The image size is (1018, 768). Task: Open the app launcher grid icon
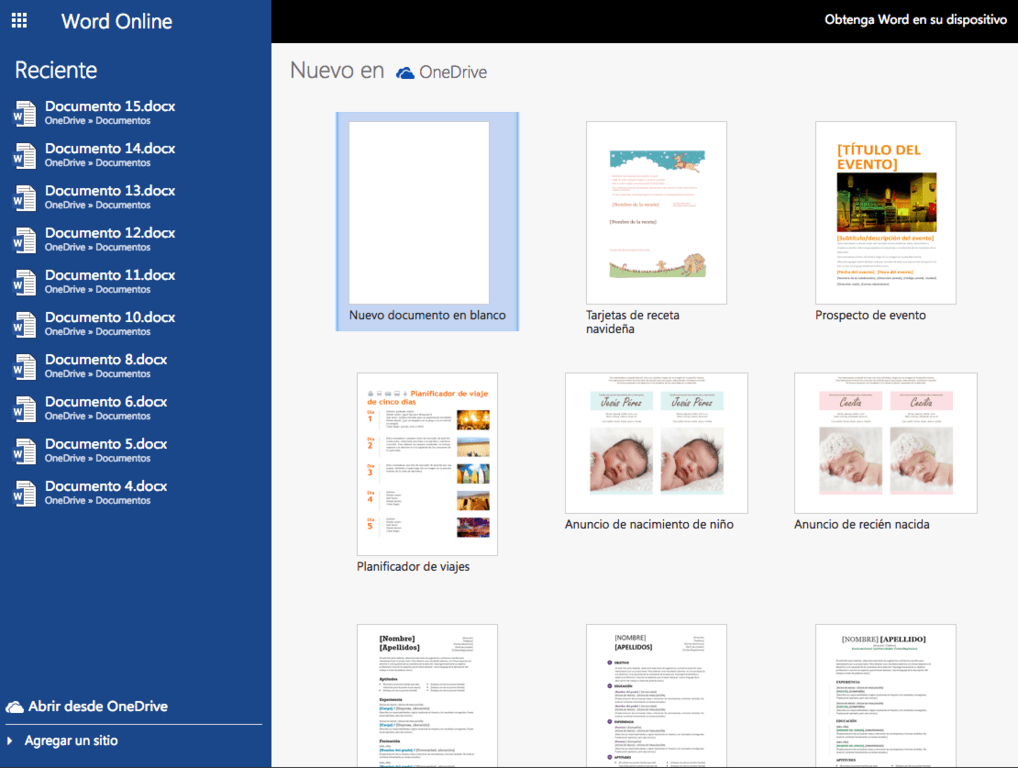[19, 21]
